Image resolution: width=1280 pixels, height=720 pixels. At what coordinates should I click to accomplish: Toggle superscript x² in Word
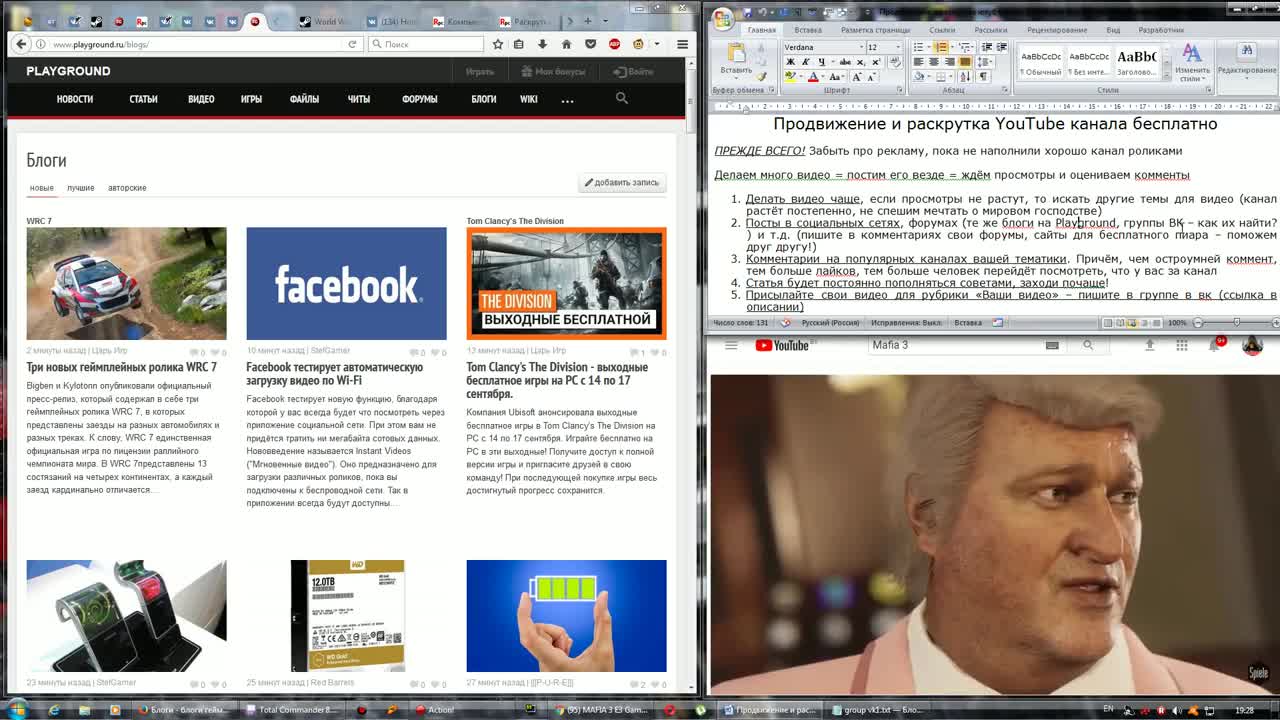click(x=876, y=62)
